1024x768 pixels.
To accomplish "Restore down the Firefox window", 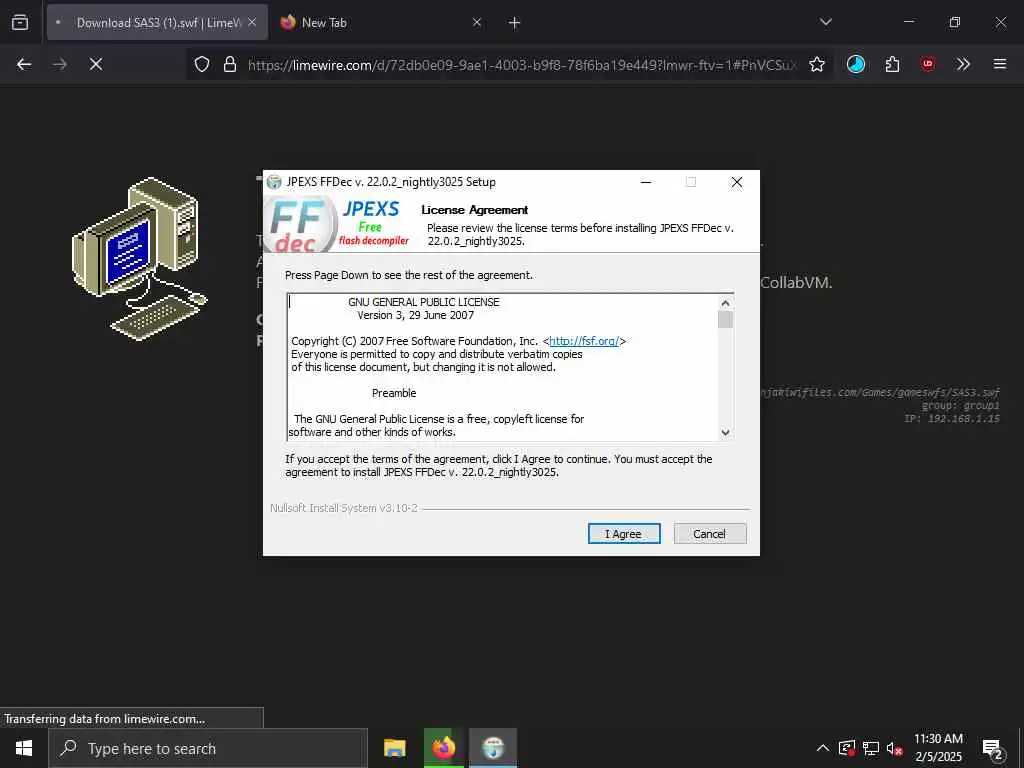I will (955, 22).
